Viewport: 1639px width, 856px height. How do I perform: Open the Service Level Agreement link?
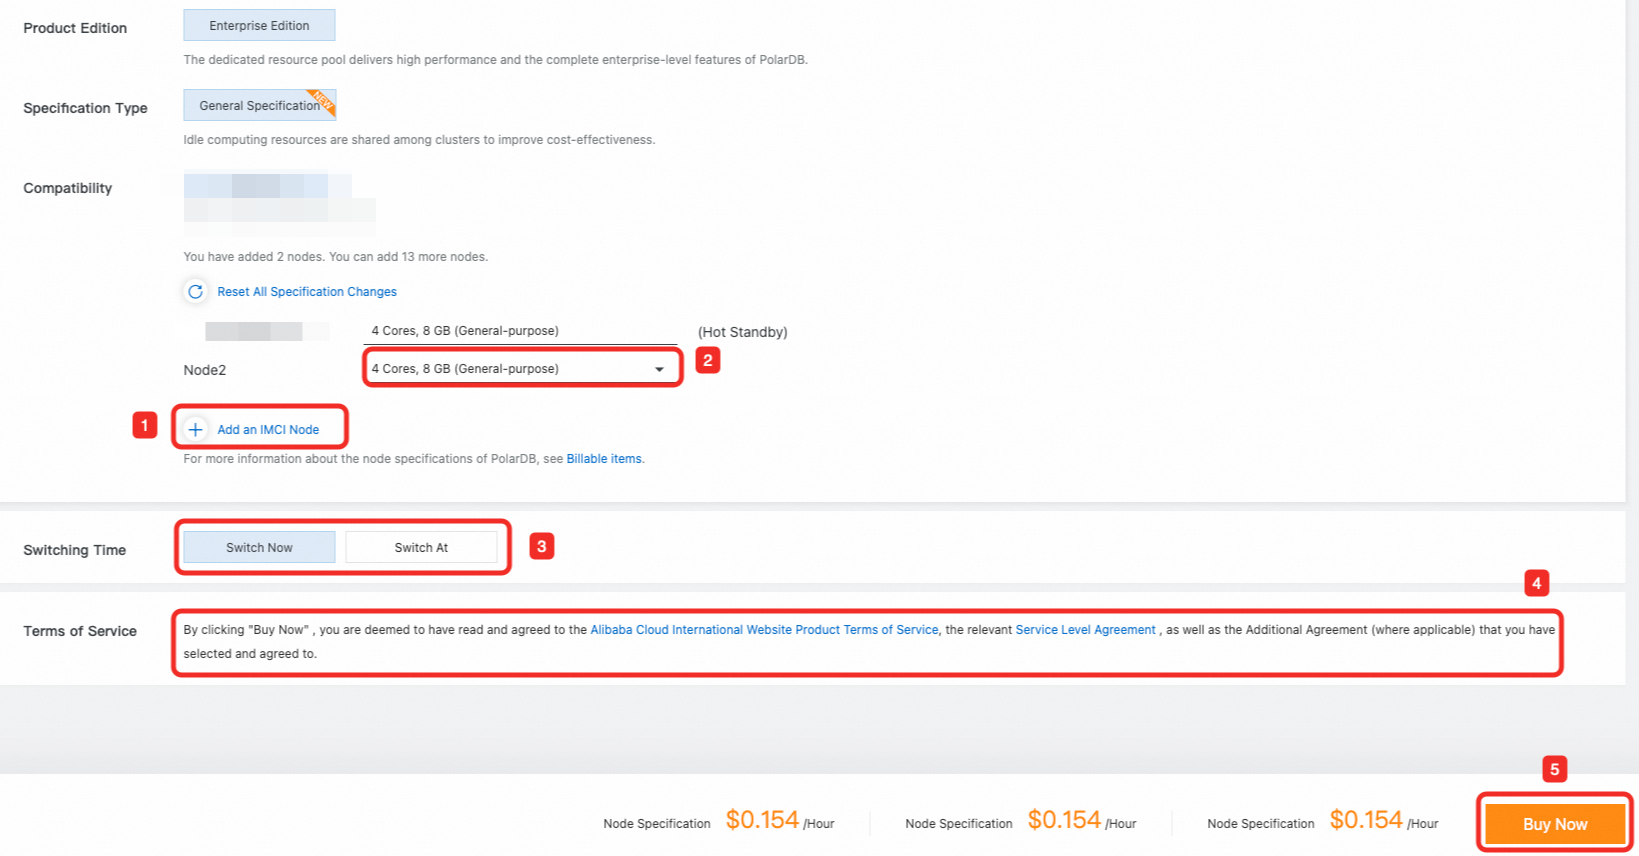coord(1085,630)
